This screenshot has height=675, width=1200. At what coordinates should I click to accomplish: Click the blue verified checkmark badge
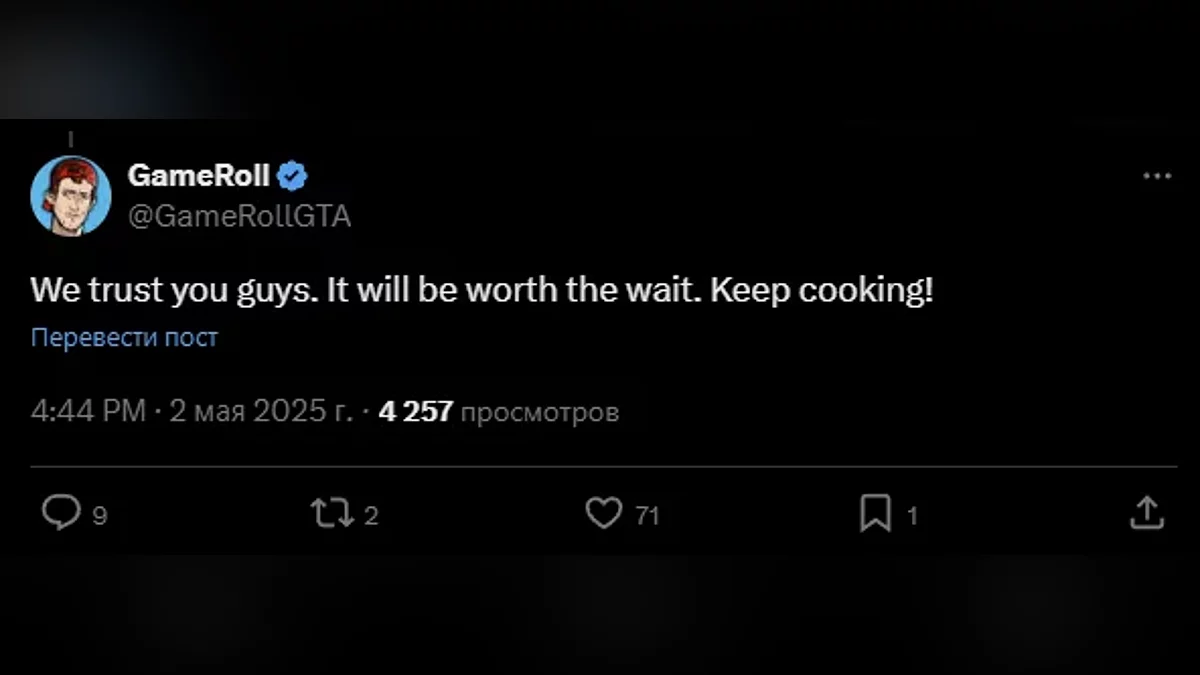tap(293, 177)
